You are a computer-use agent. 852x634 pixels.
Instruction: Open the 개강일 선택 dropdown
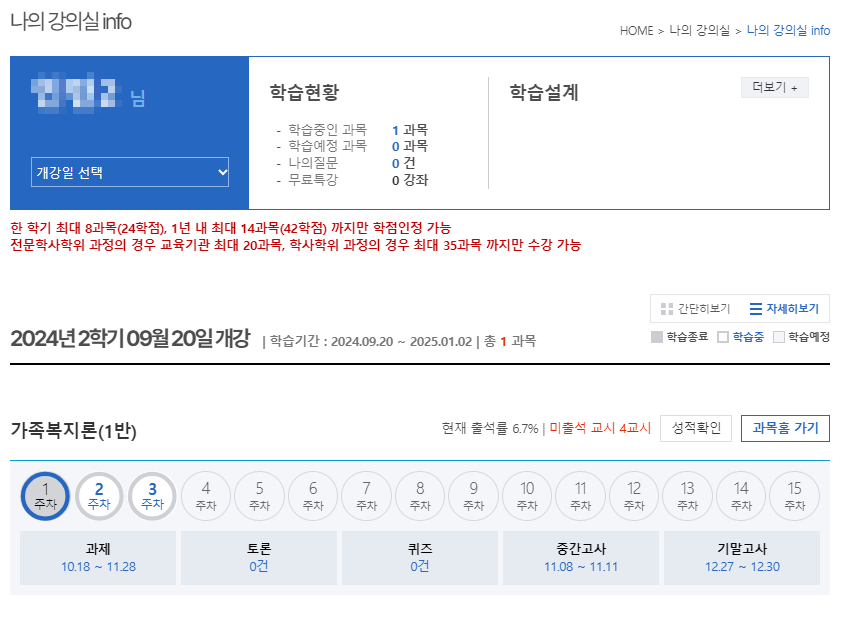pyautogui.click(x=130, y=172)
